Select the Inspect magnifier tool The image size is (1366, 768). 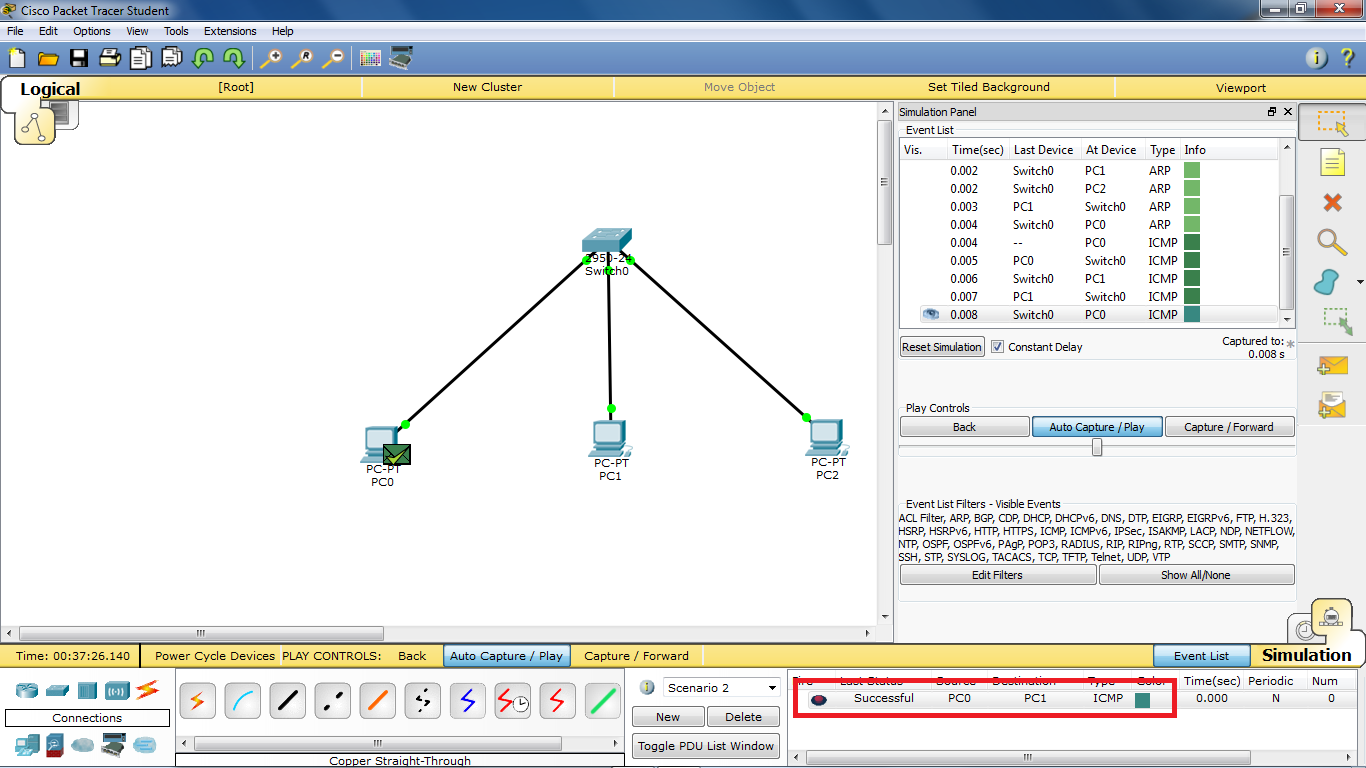[1332, 243]
